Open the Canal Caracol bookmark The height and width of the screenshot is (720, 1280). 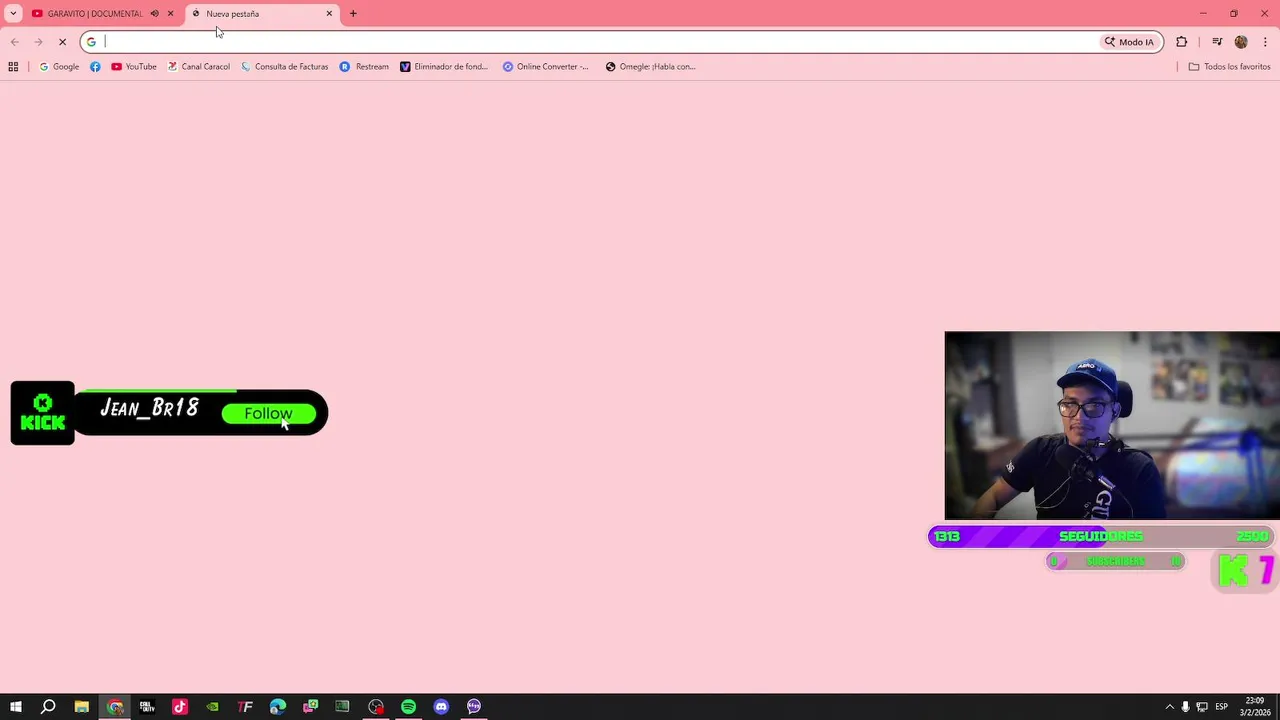pyautogui.click(x=199, y=67)
